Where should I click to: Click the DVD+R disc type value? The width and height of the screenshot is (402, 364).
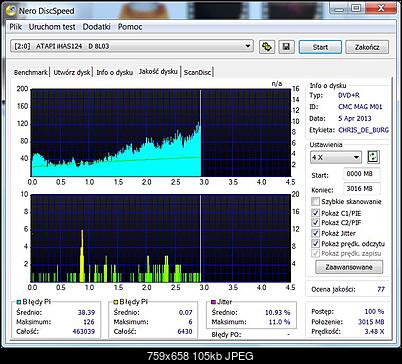[349, 95]
